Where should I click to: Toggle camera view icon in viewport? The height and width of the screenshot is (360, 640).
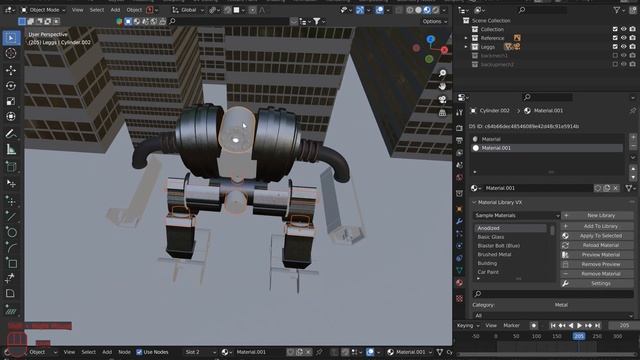[x=442, y=99]
